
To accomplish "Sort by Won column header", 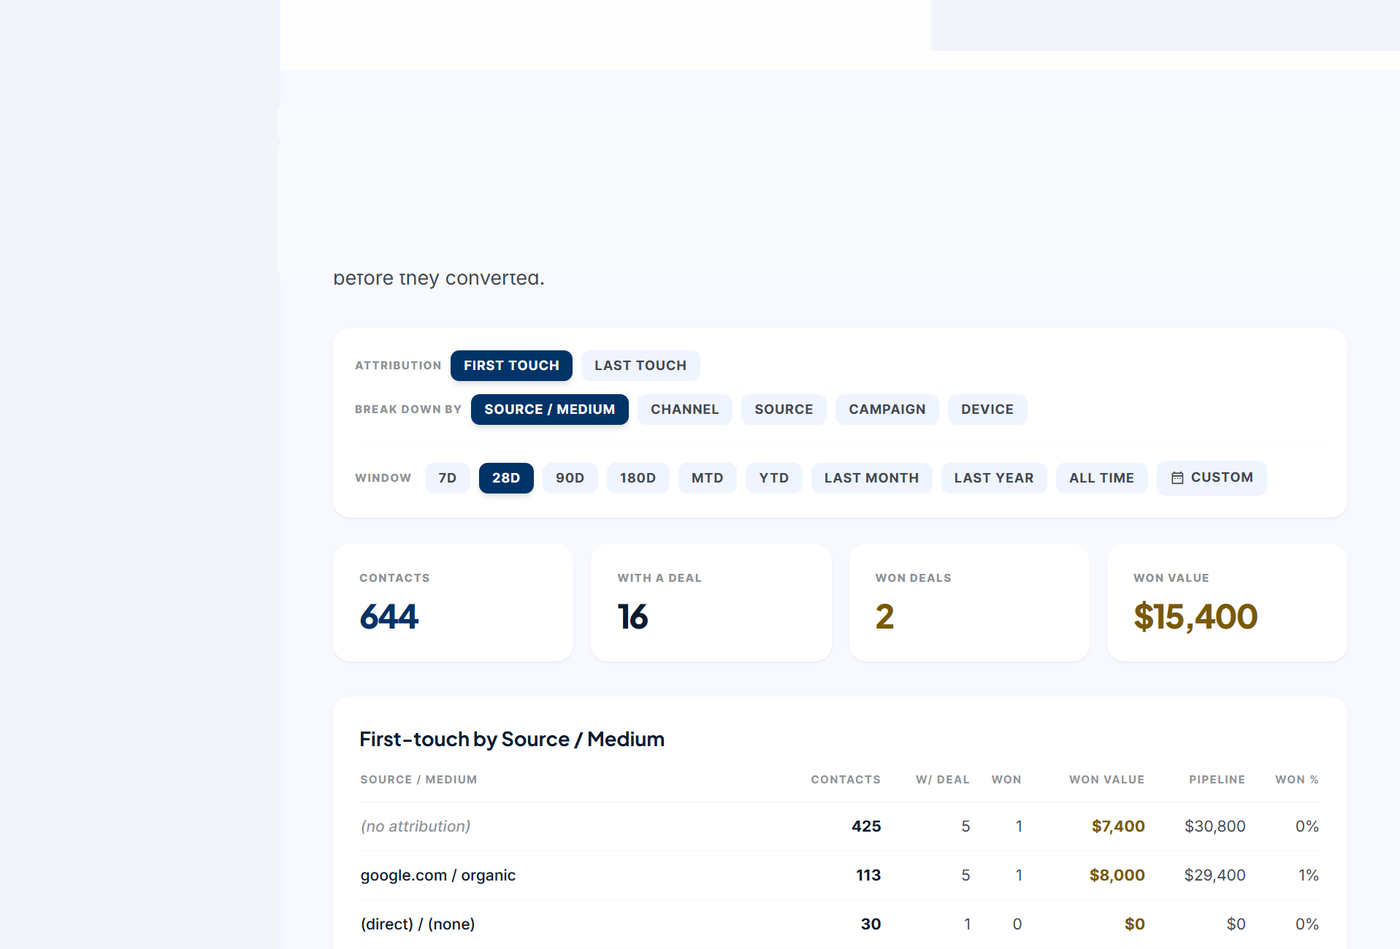I will coord(1006,780).
